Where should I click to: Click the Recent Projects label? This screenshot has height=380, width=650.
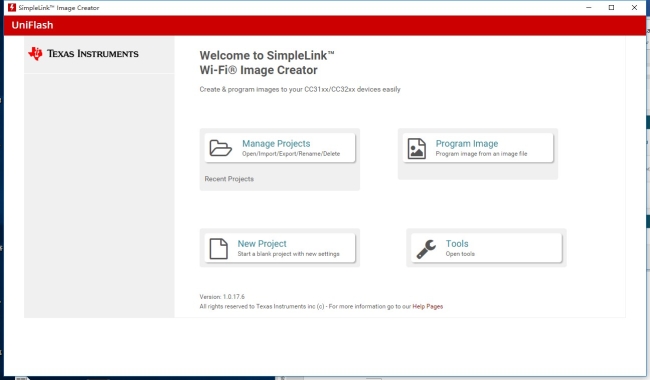[229, 179]
